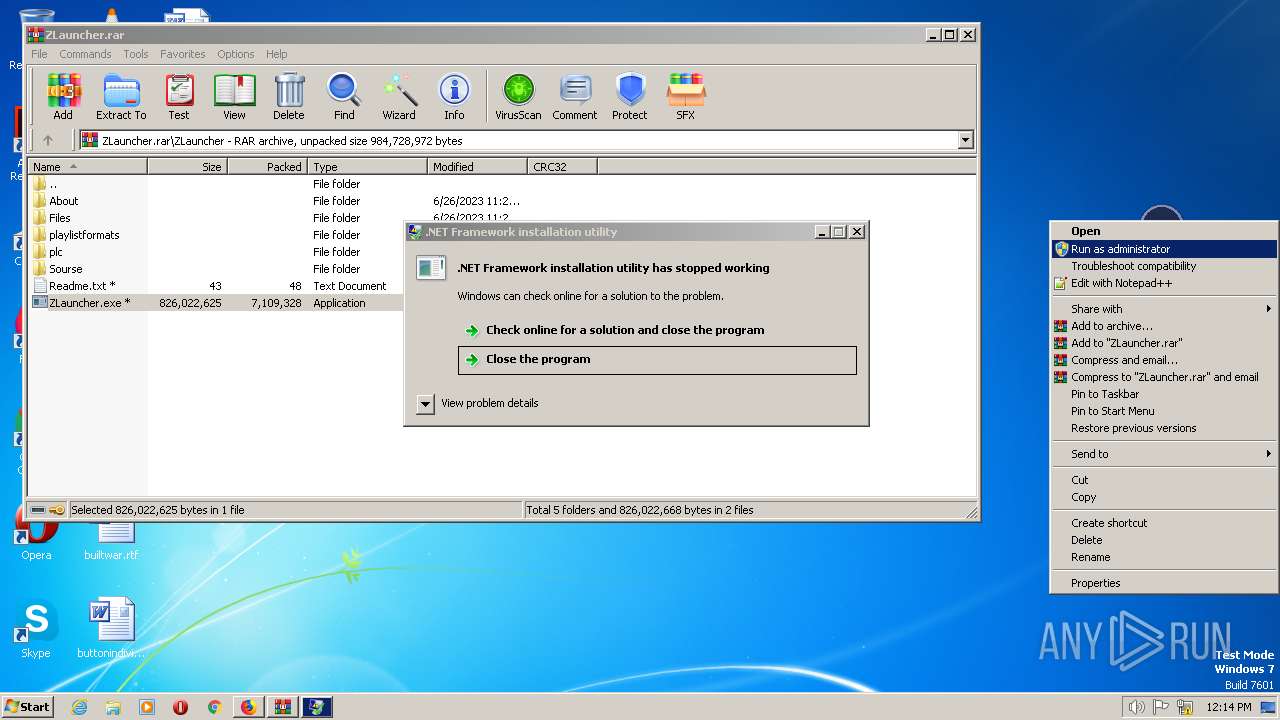Click the Add toolbar icon in WinRAR
The width and height of the screenshot is (1280, 720).
click(63, 97)
